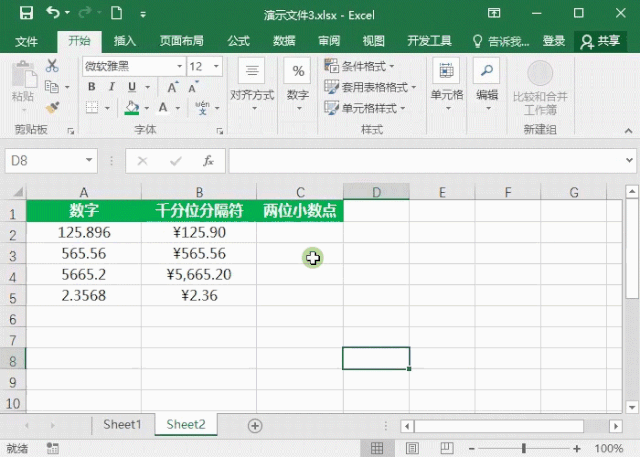
Task: Open the clipboard pane dialog launcher
Action: pyautogui.click(x=71, y=131)
